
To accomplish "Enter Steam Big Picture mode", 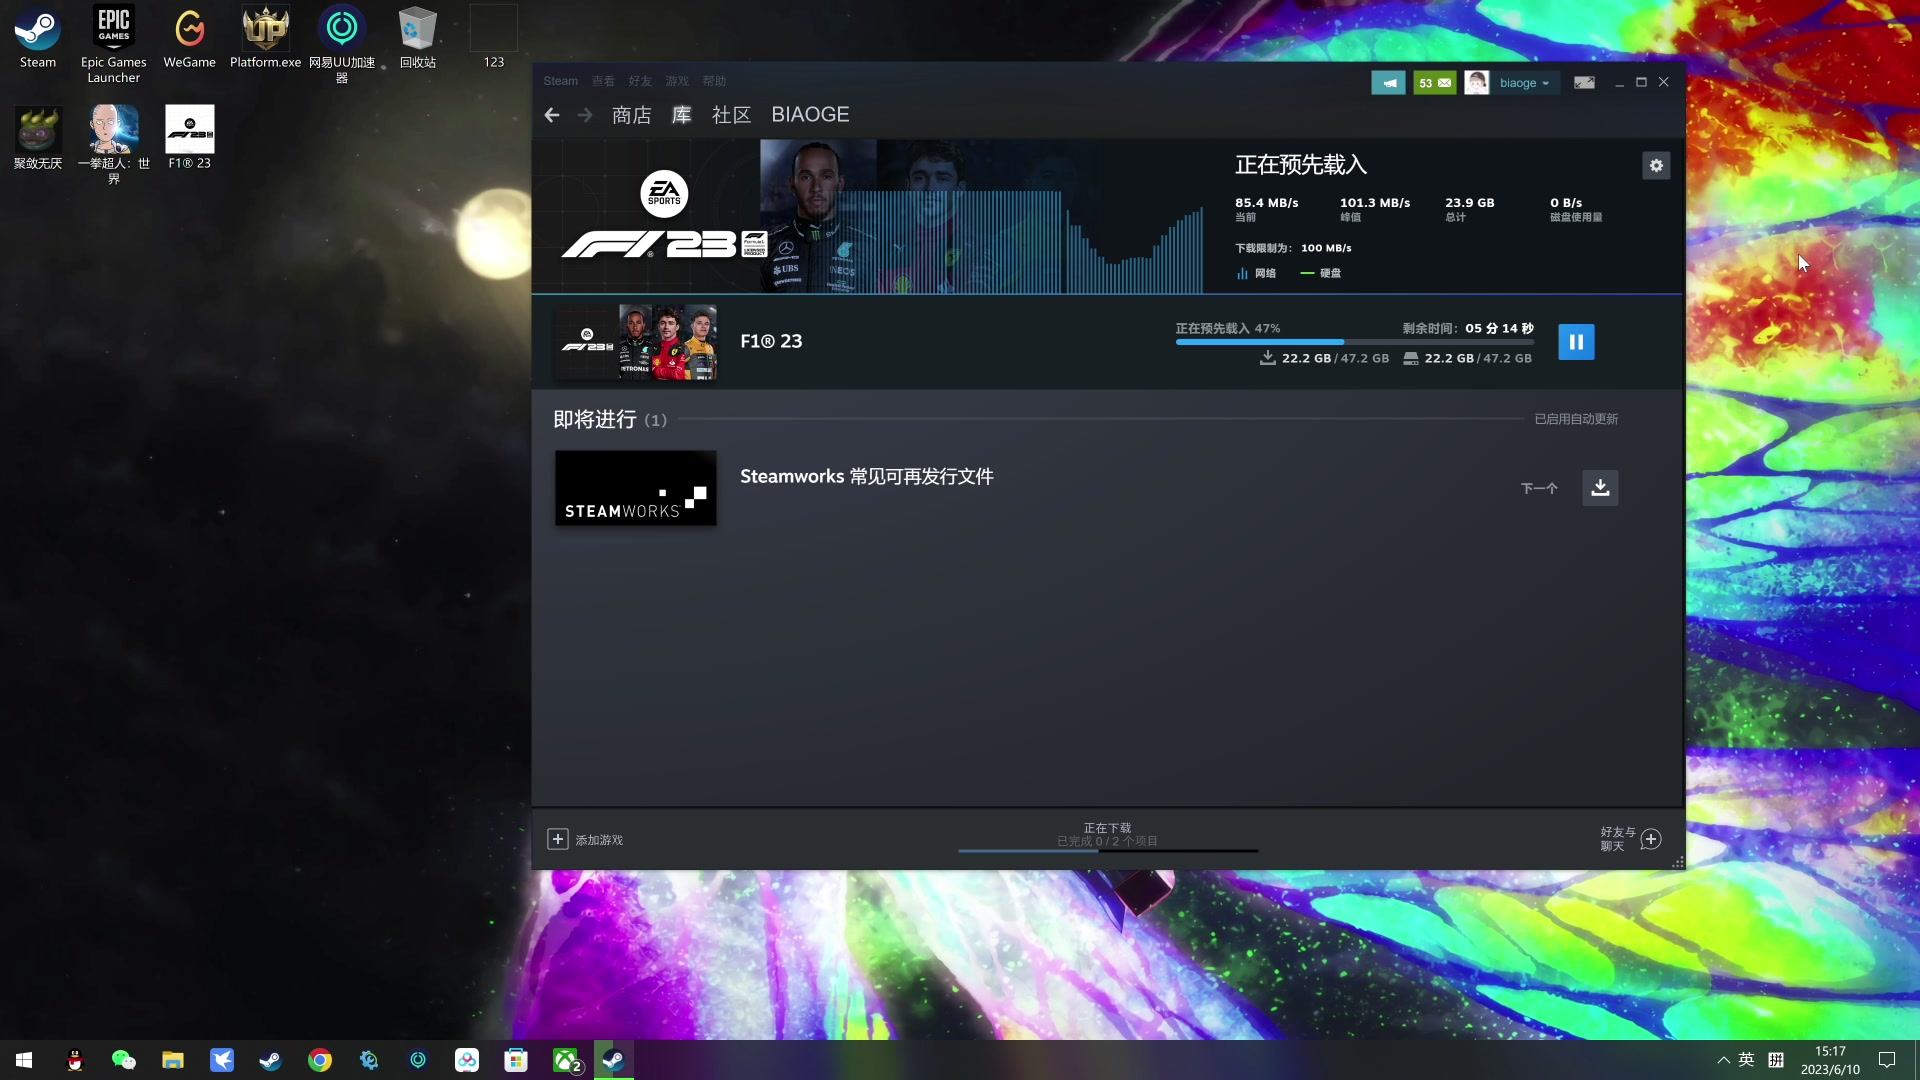I will (1584, 83).
